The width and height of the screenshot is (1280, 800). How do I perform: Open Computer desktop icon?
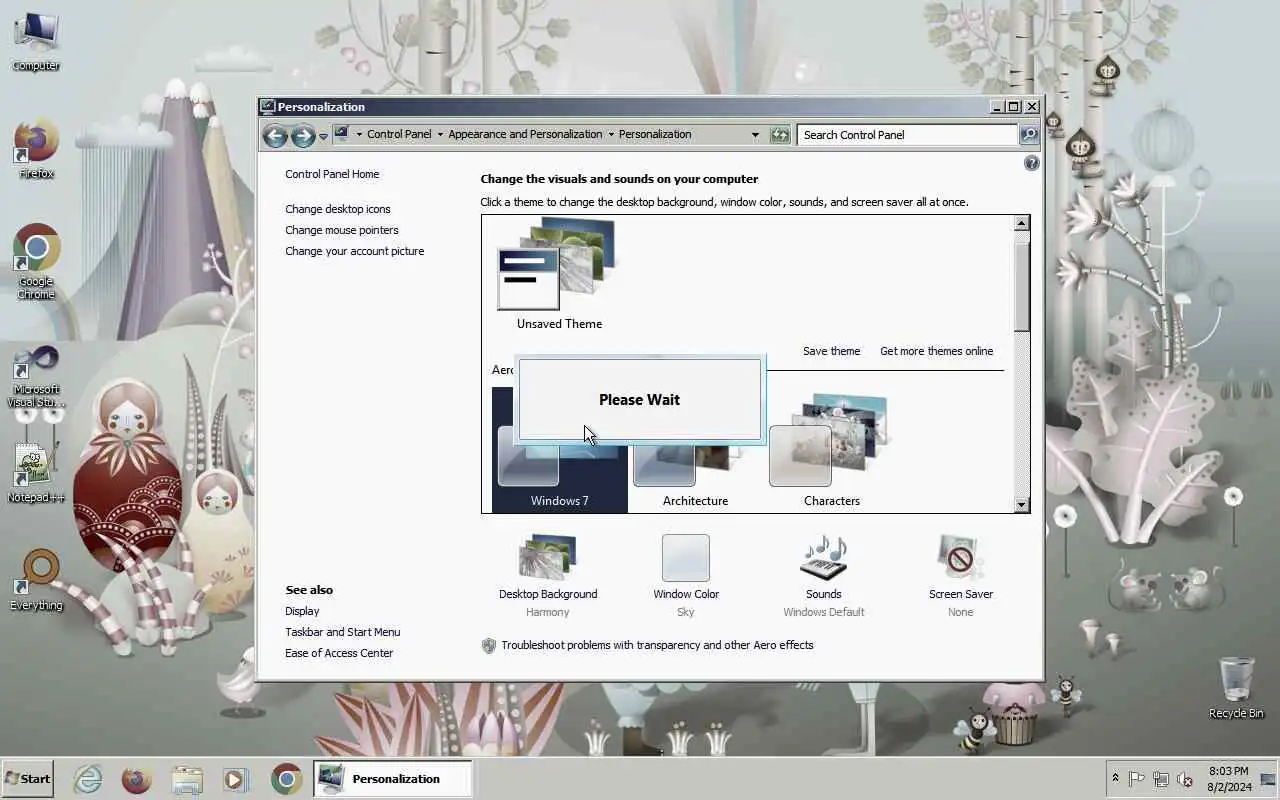[x=36, y=41]
